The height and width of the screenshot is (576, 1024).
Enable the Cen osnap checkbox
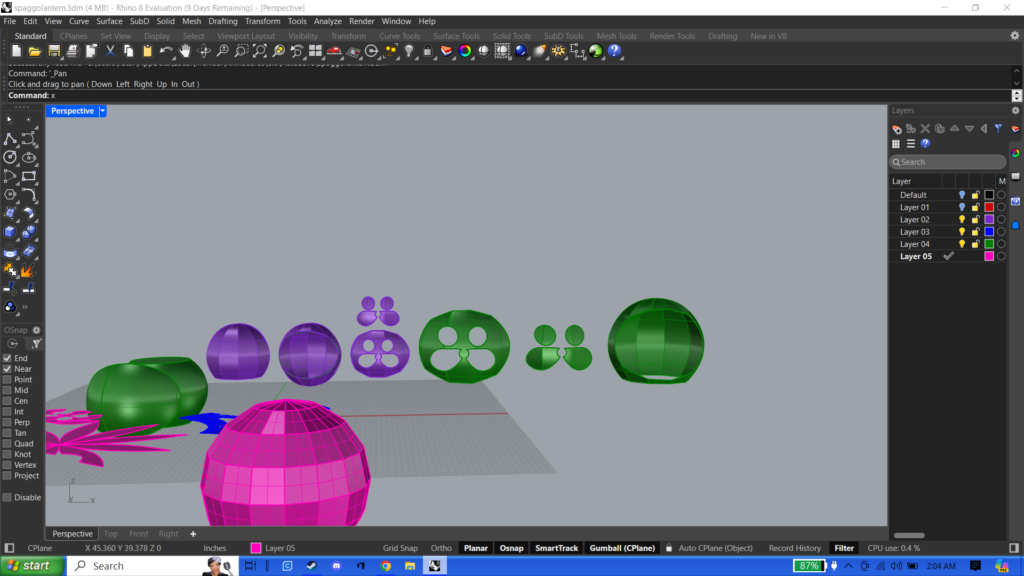[7, 401]
